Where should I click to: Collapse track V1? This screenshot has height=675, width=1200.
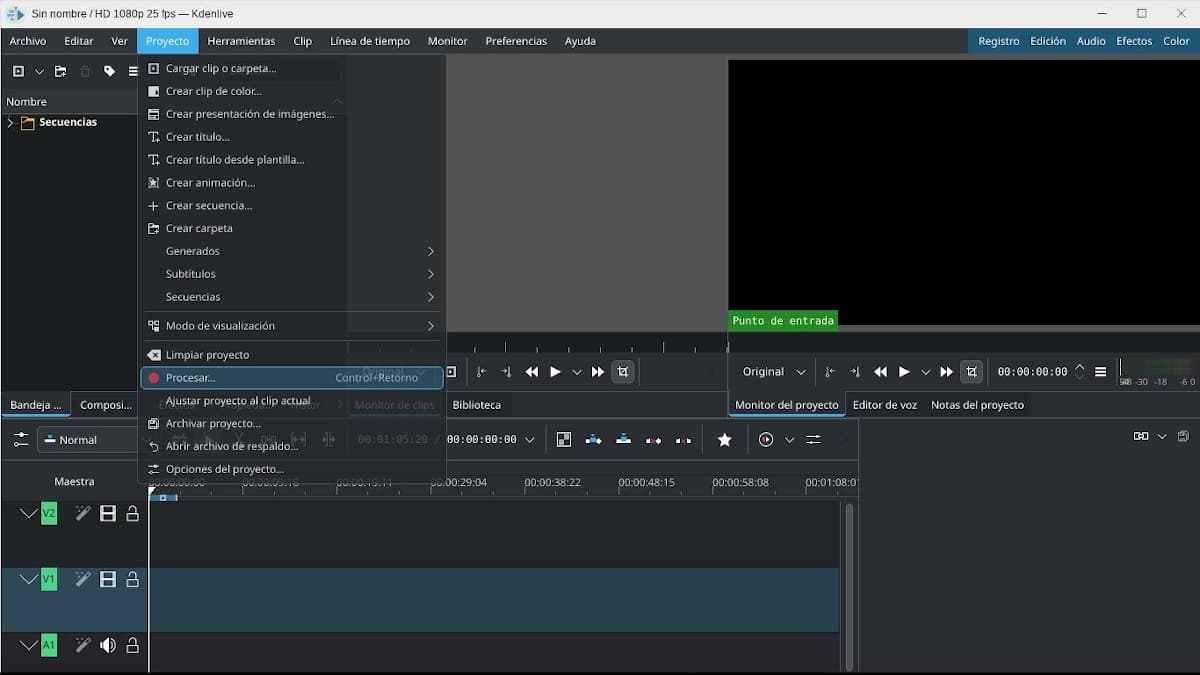pyautogui.click(x=28, y=580)
